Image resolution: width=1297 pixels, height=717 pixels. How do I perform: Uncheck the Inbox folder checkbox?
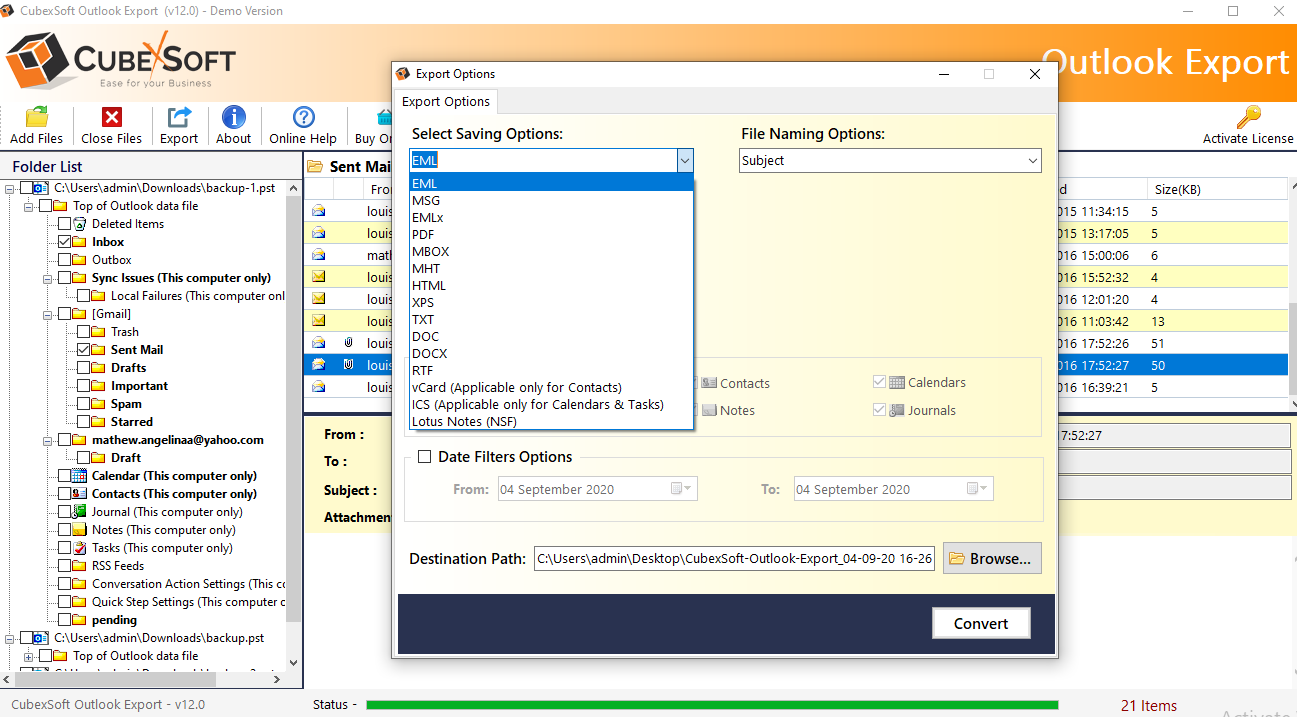click(x=65, y=242)
